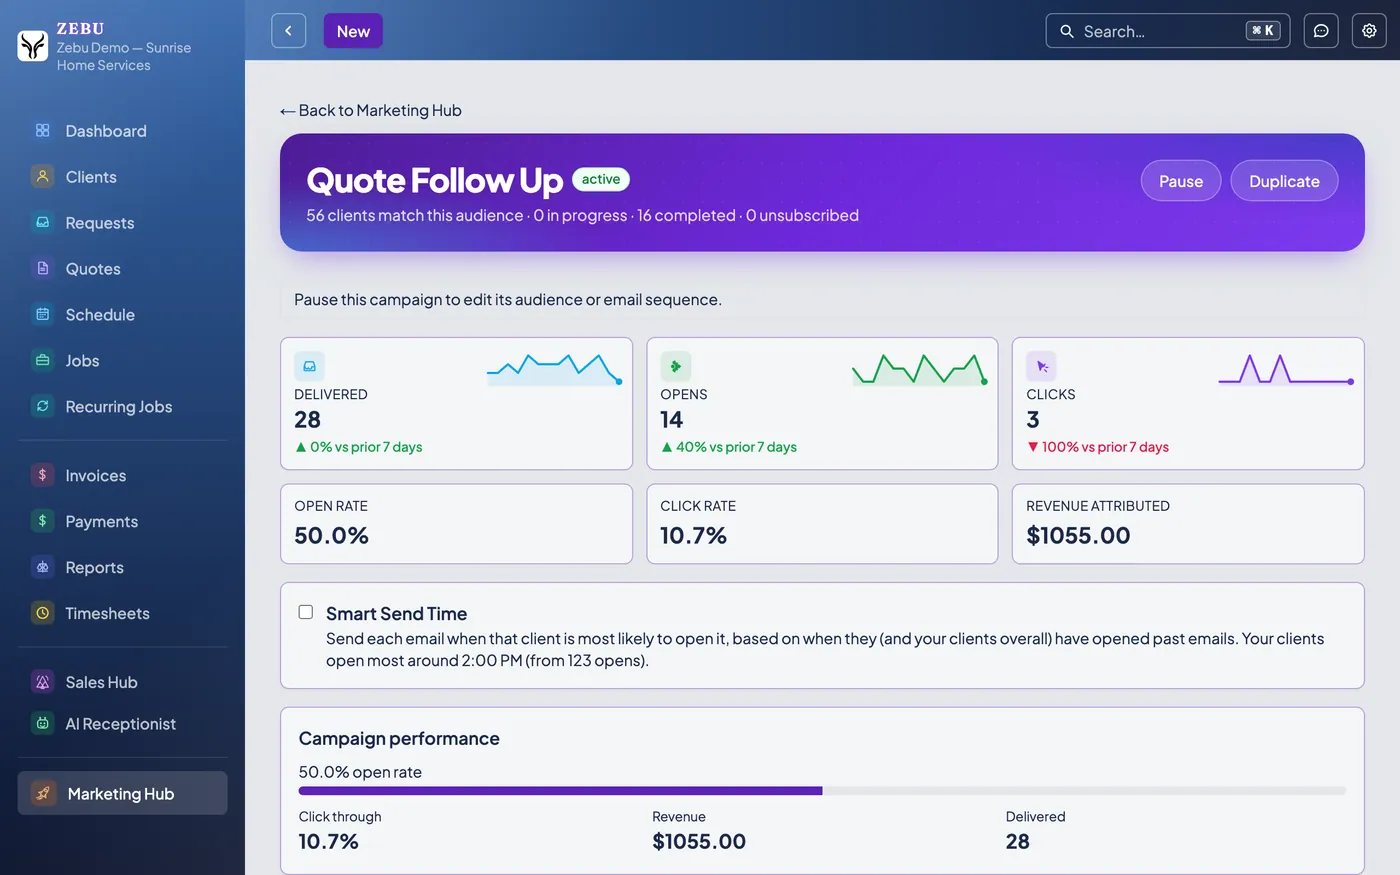Click the Sales Hub icon
Viewport: 1400px width, 875px height.
tap(42, 683)
